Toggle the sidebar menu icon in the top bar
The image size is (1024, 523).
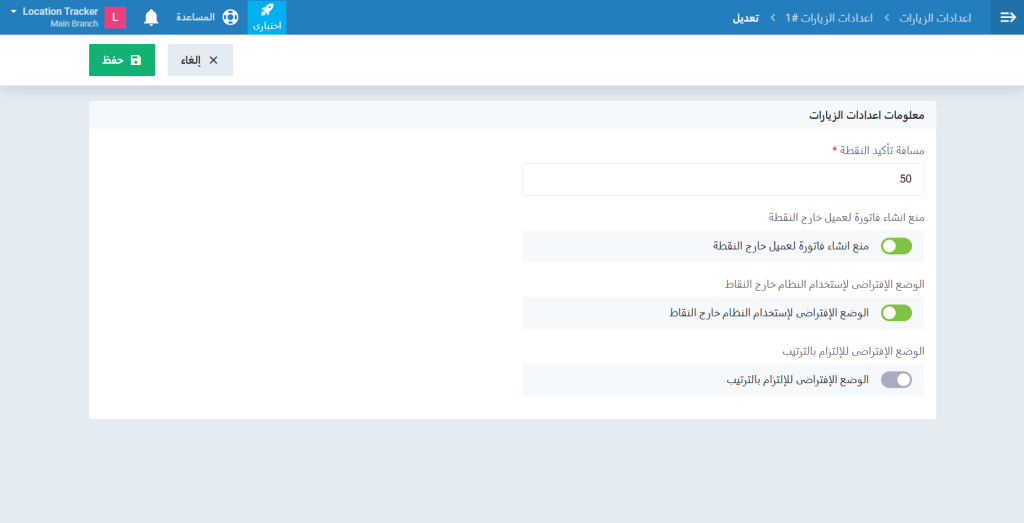tap(1007, 17)
